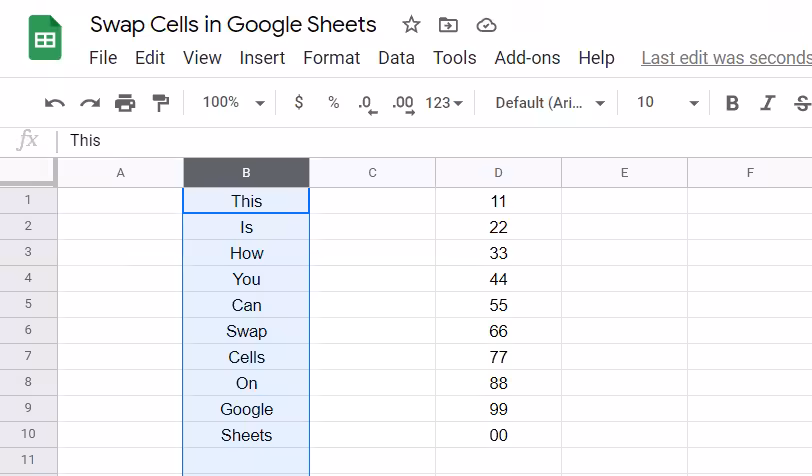Redo the last action
The height and width of the screenshot is (476, 812).
90,103
